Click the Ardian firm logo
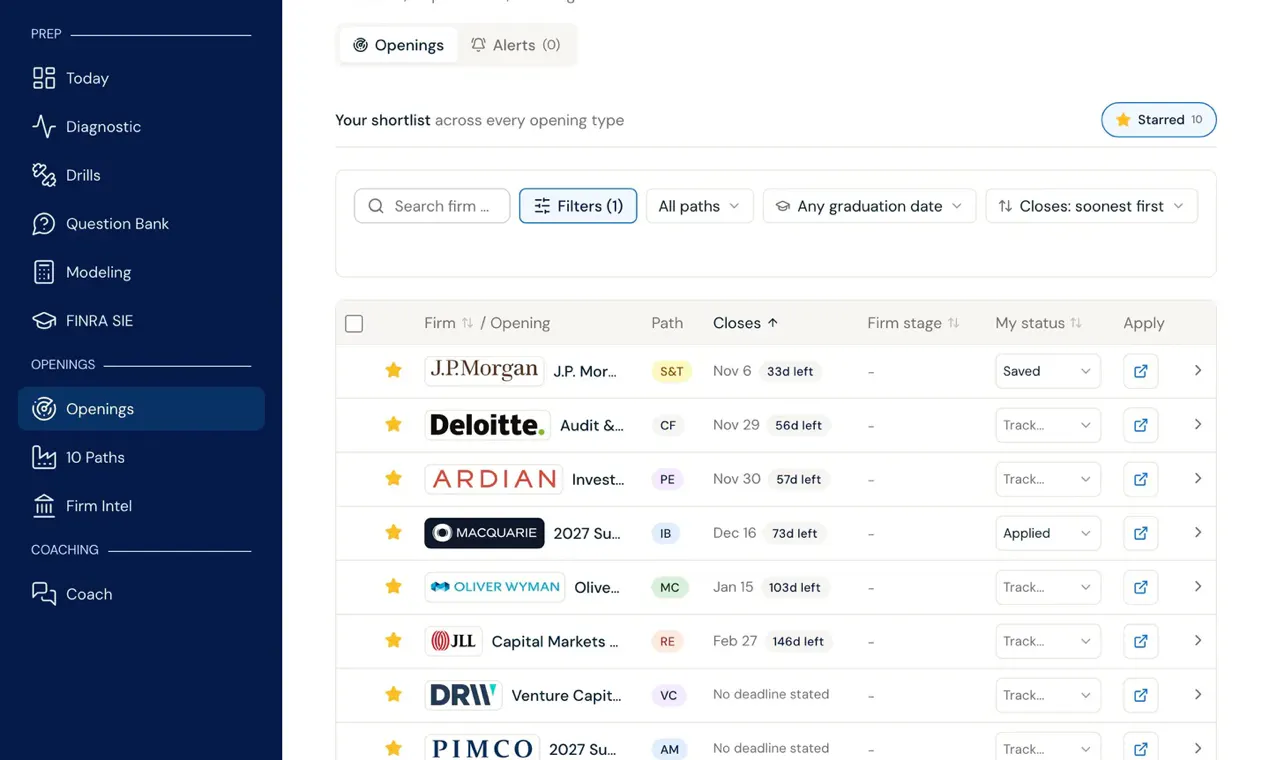 pos(493,479)
